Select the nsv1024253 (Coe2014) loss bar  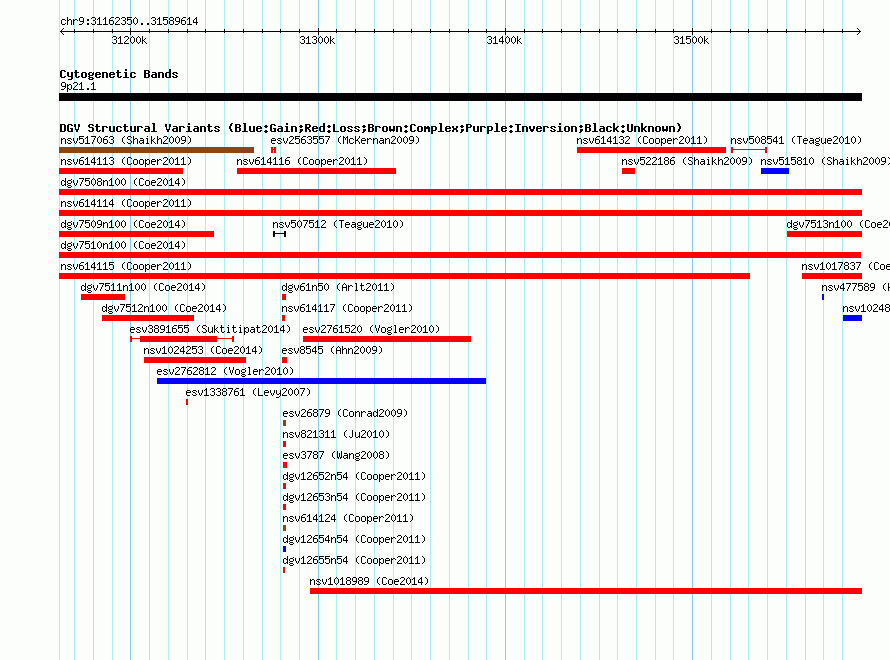195,360
